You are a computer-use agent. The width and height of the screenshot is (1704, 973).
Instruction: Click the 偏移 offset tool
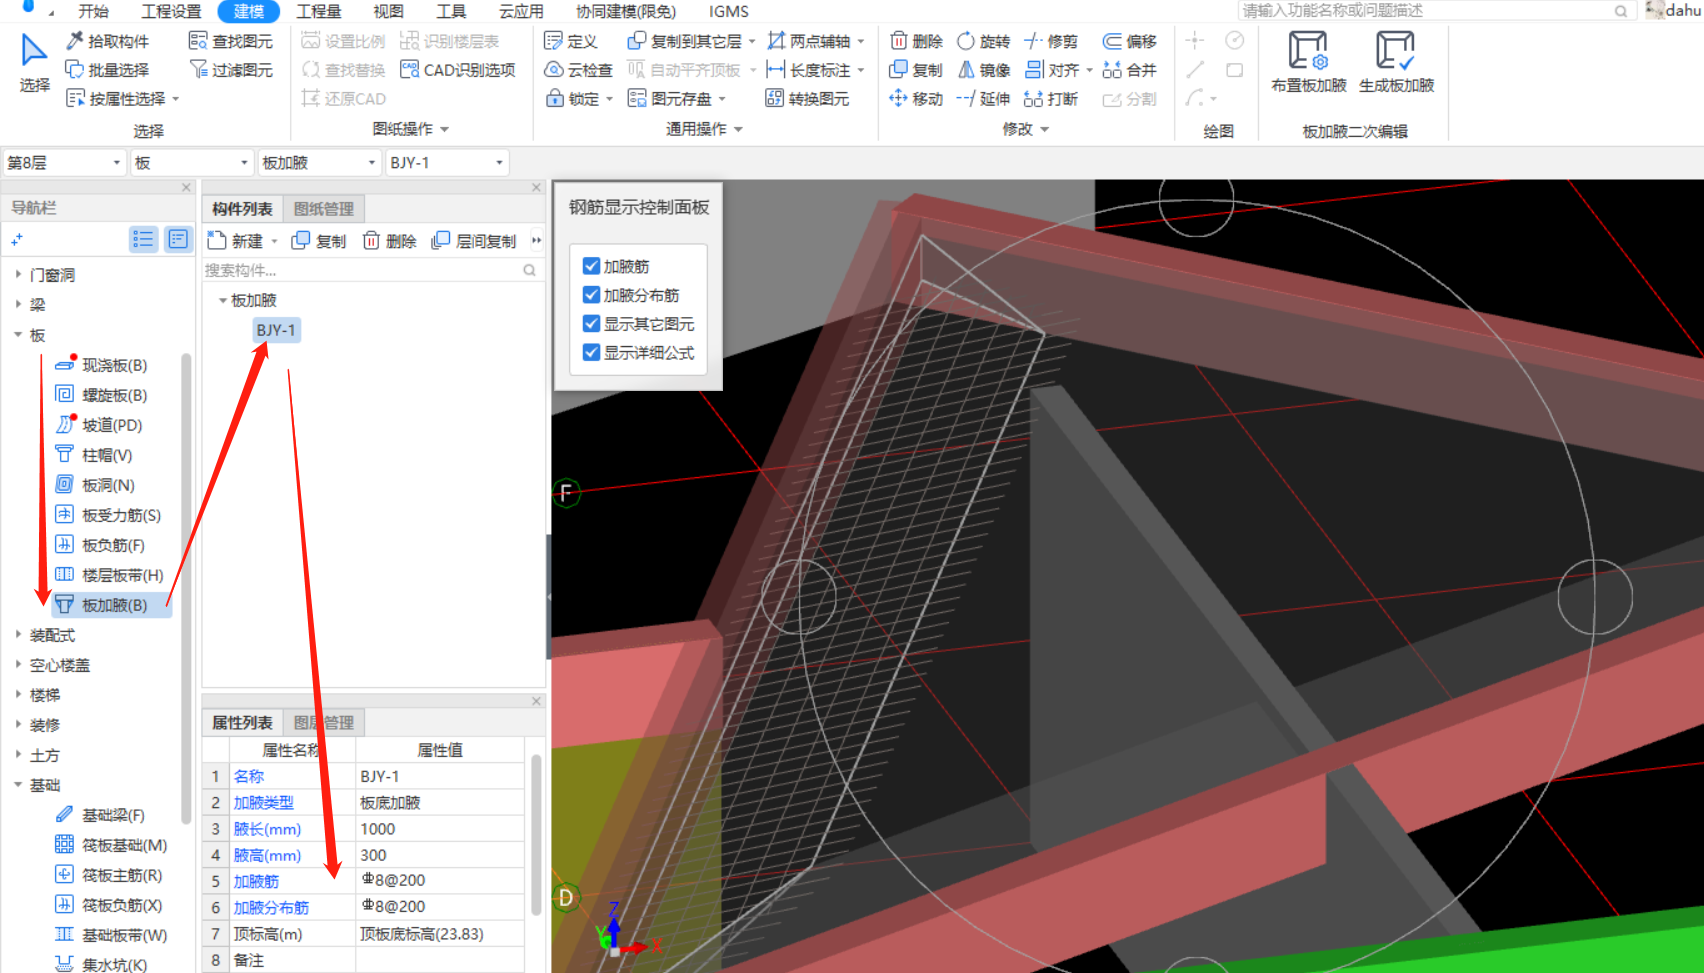1130,41
